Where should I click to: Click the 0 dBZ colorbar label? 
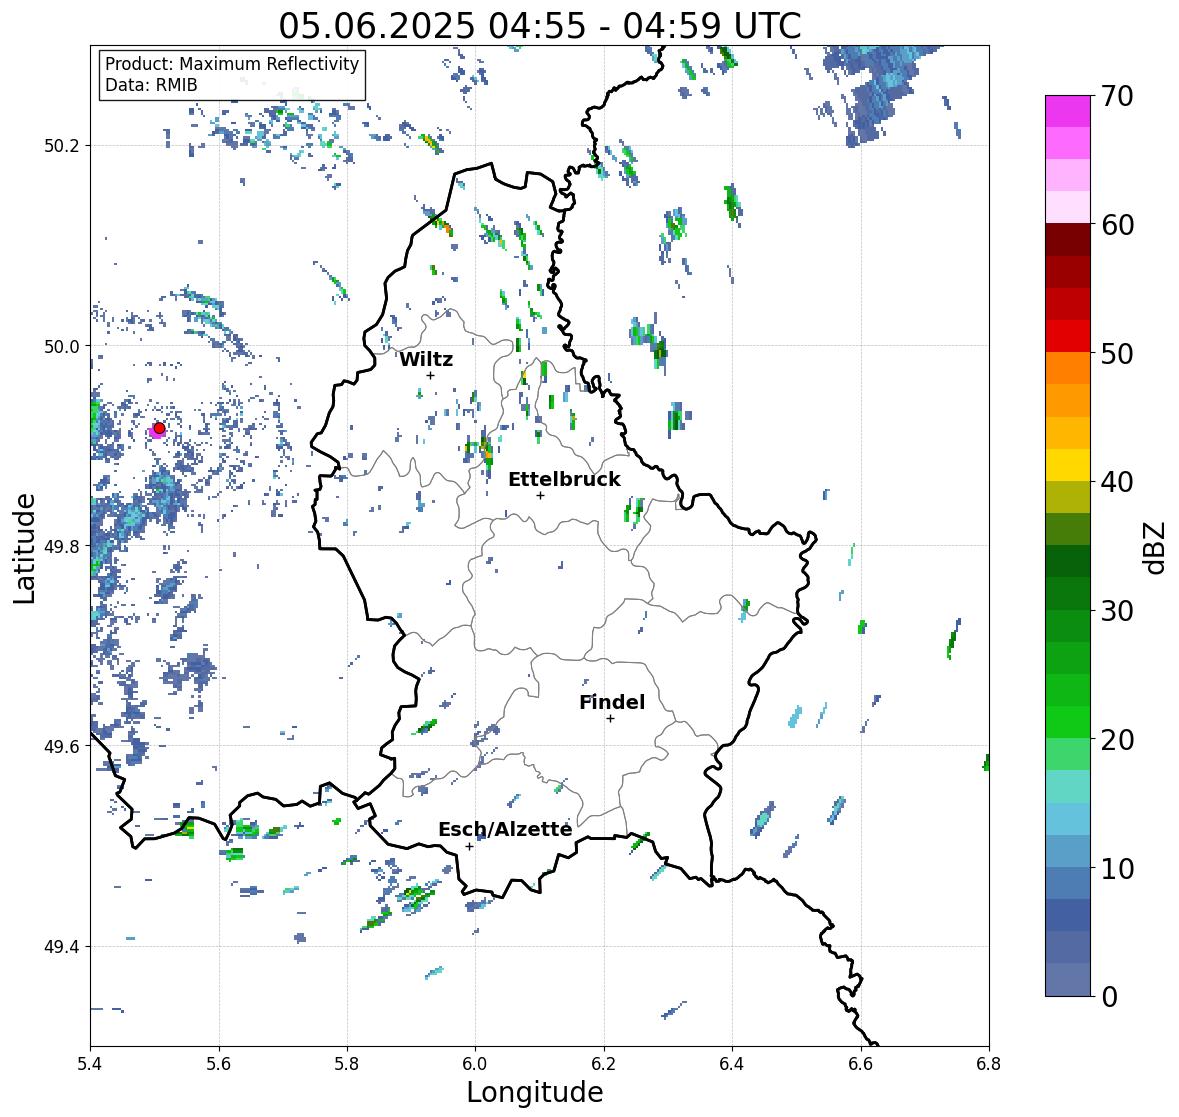coord(1109,997)
